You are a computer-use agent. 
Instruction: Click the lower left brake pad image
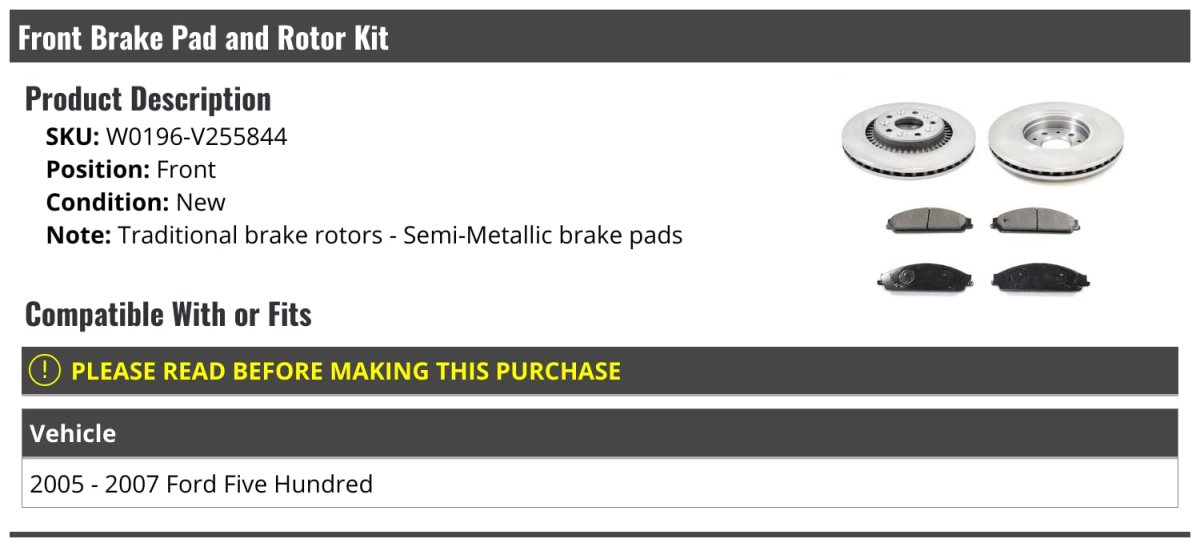point(918,277)
